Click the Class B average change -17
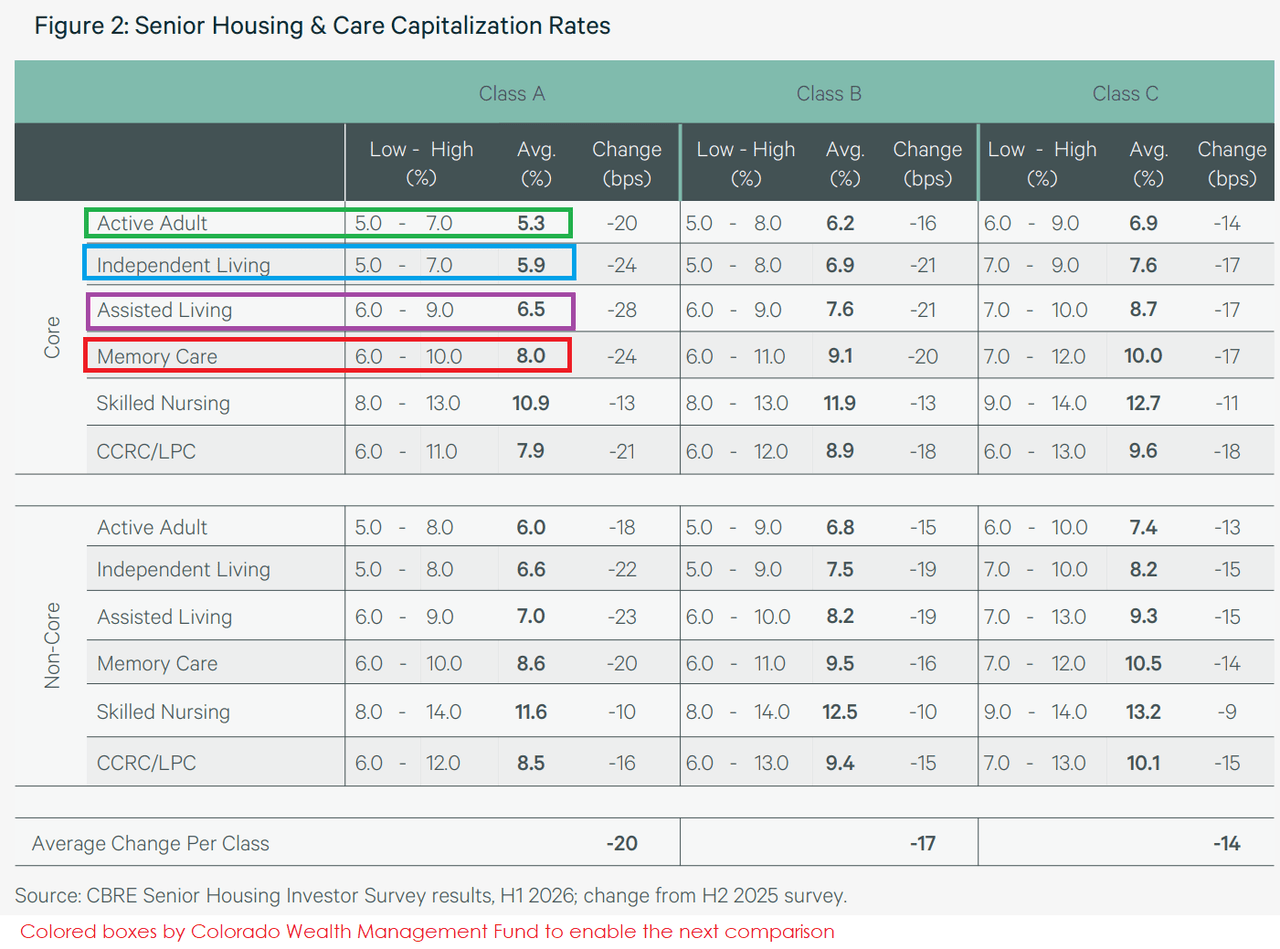The image size is (1280, 949). tap(922, 843)
